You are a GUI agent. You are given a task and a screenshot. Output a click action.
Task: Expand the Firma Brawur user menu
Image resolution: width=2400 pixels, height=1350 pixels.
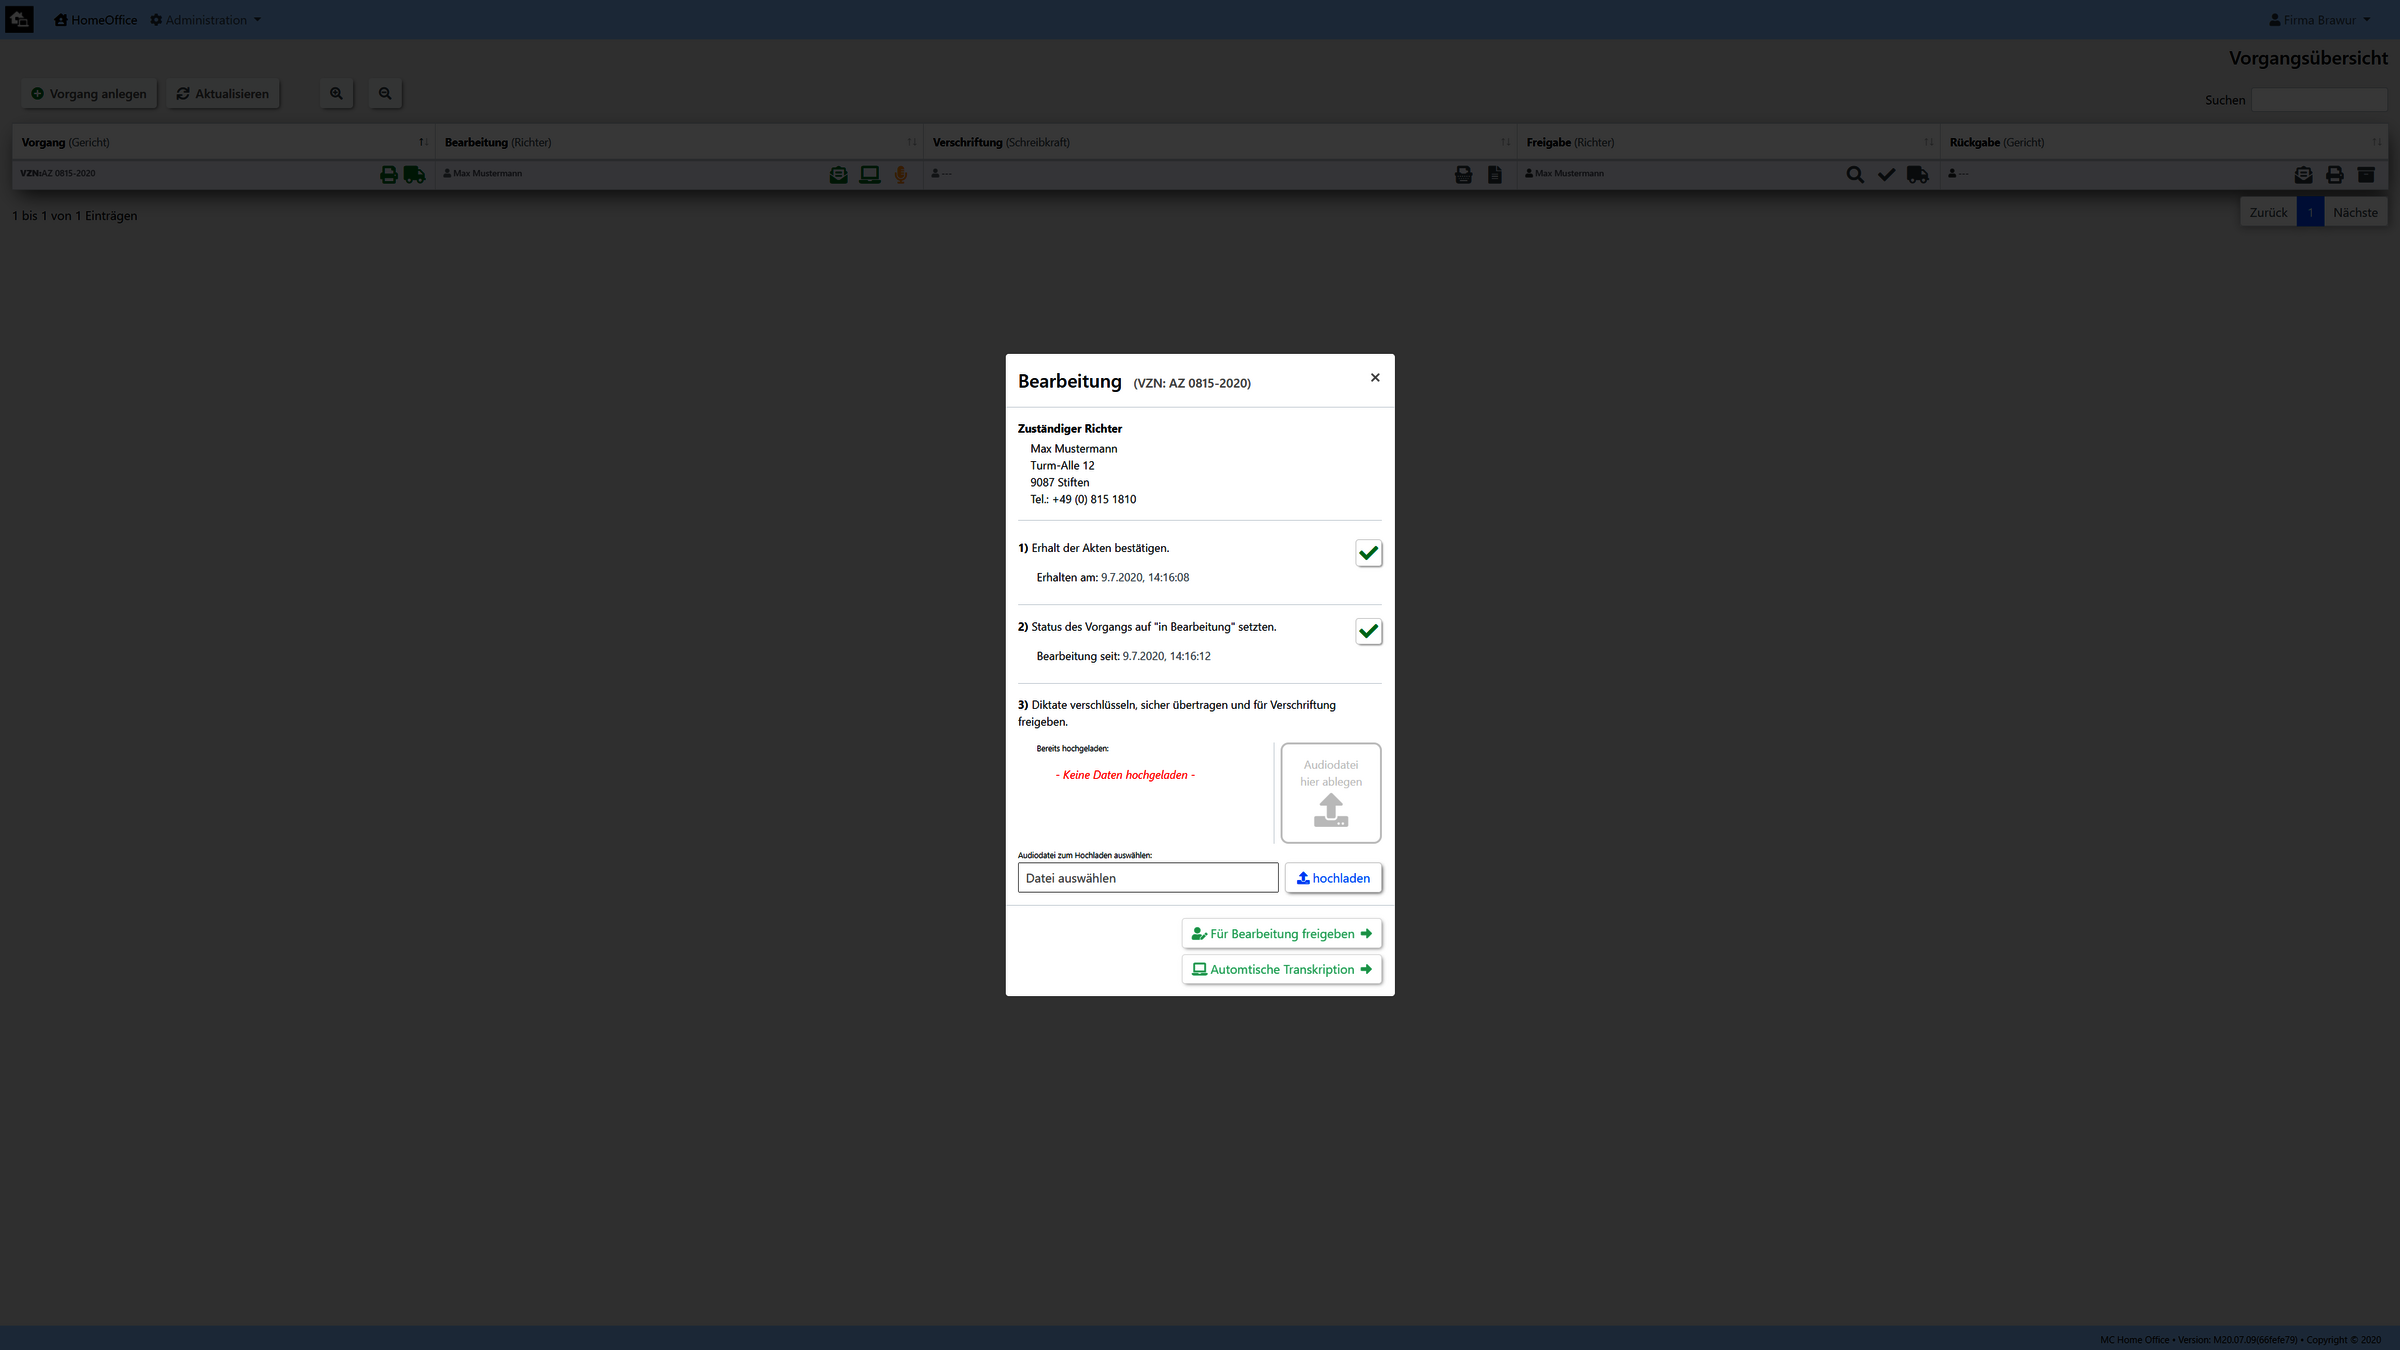[2320, 20]
